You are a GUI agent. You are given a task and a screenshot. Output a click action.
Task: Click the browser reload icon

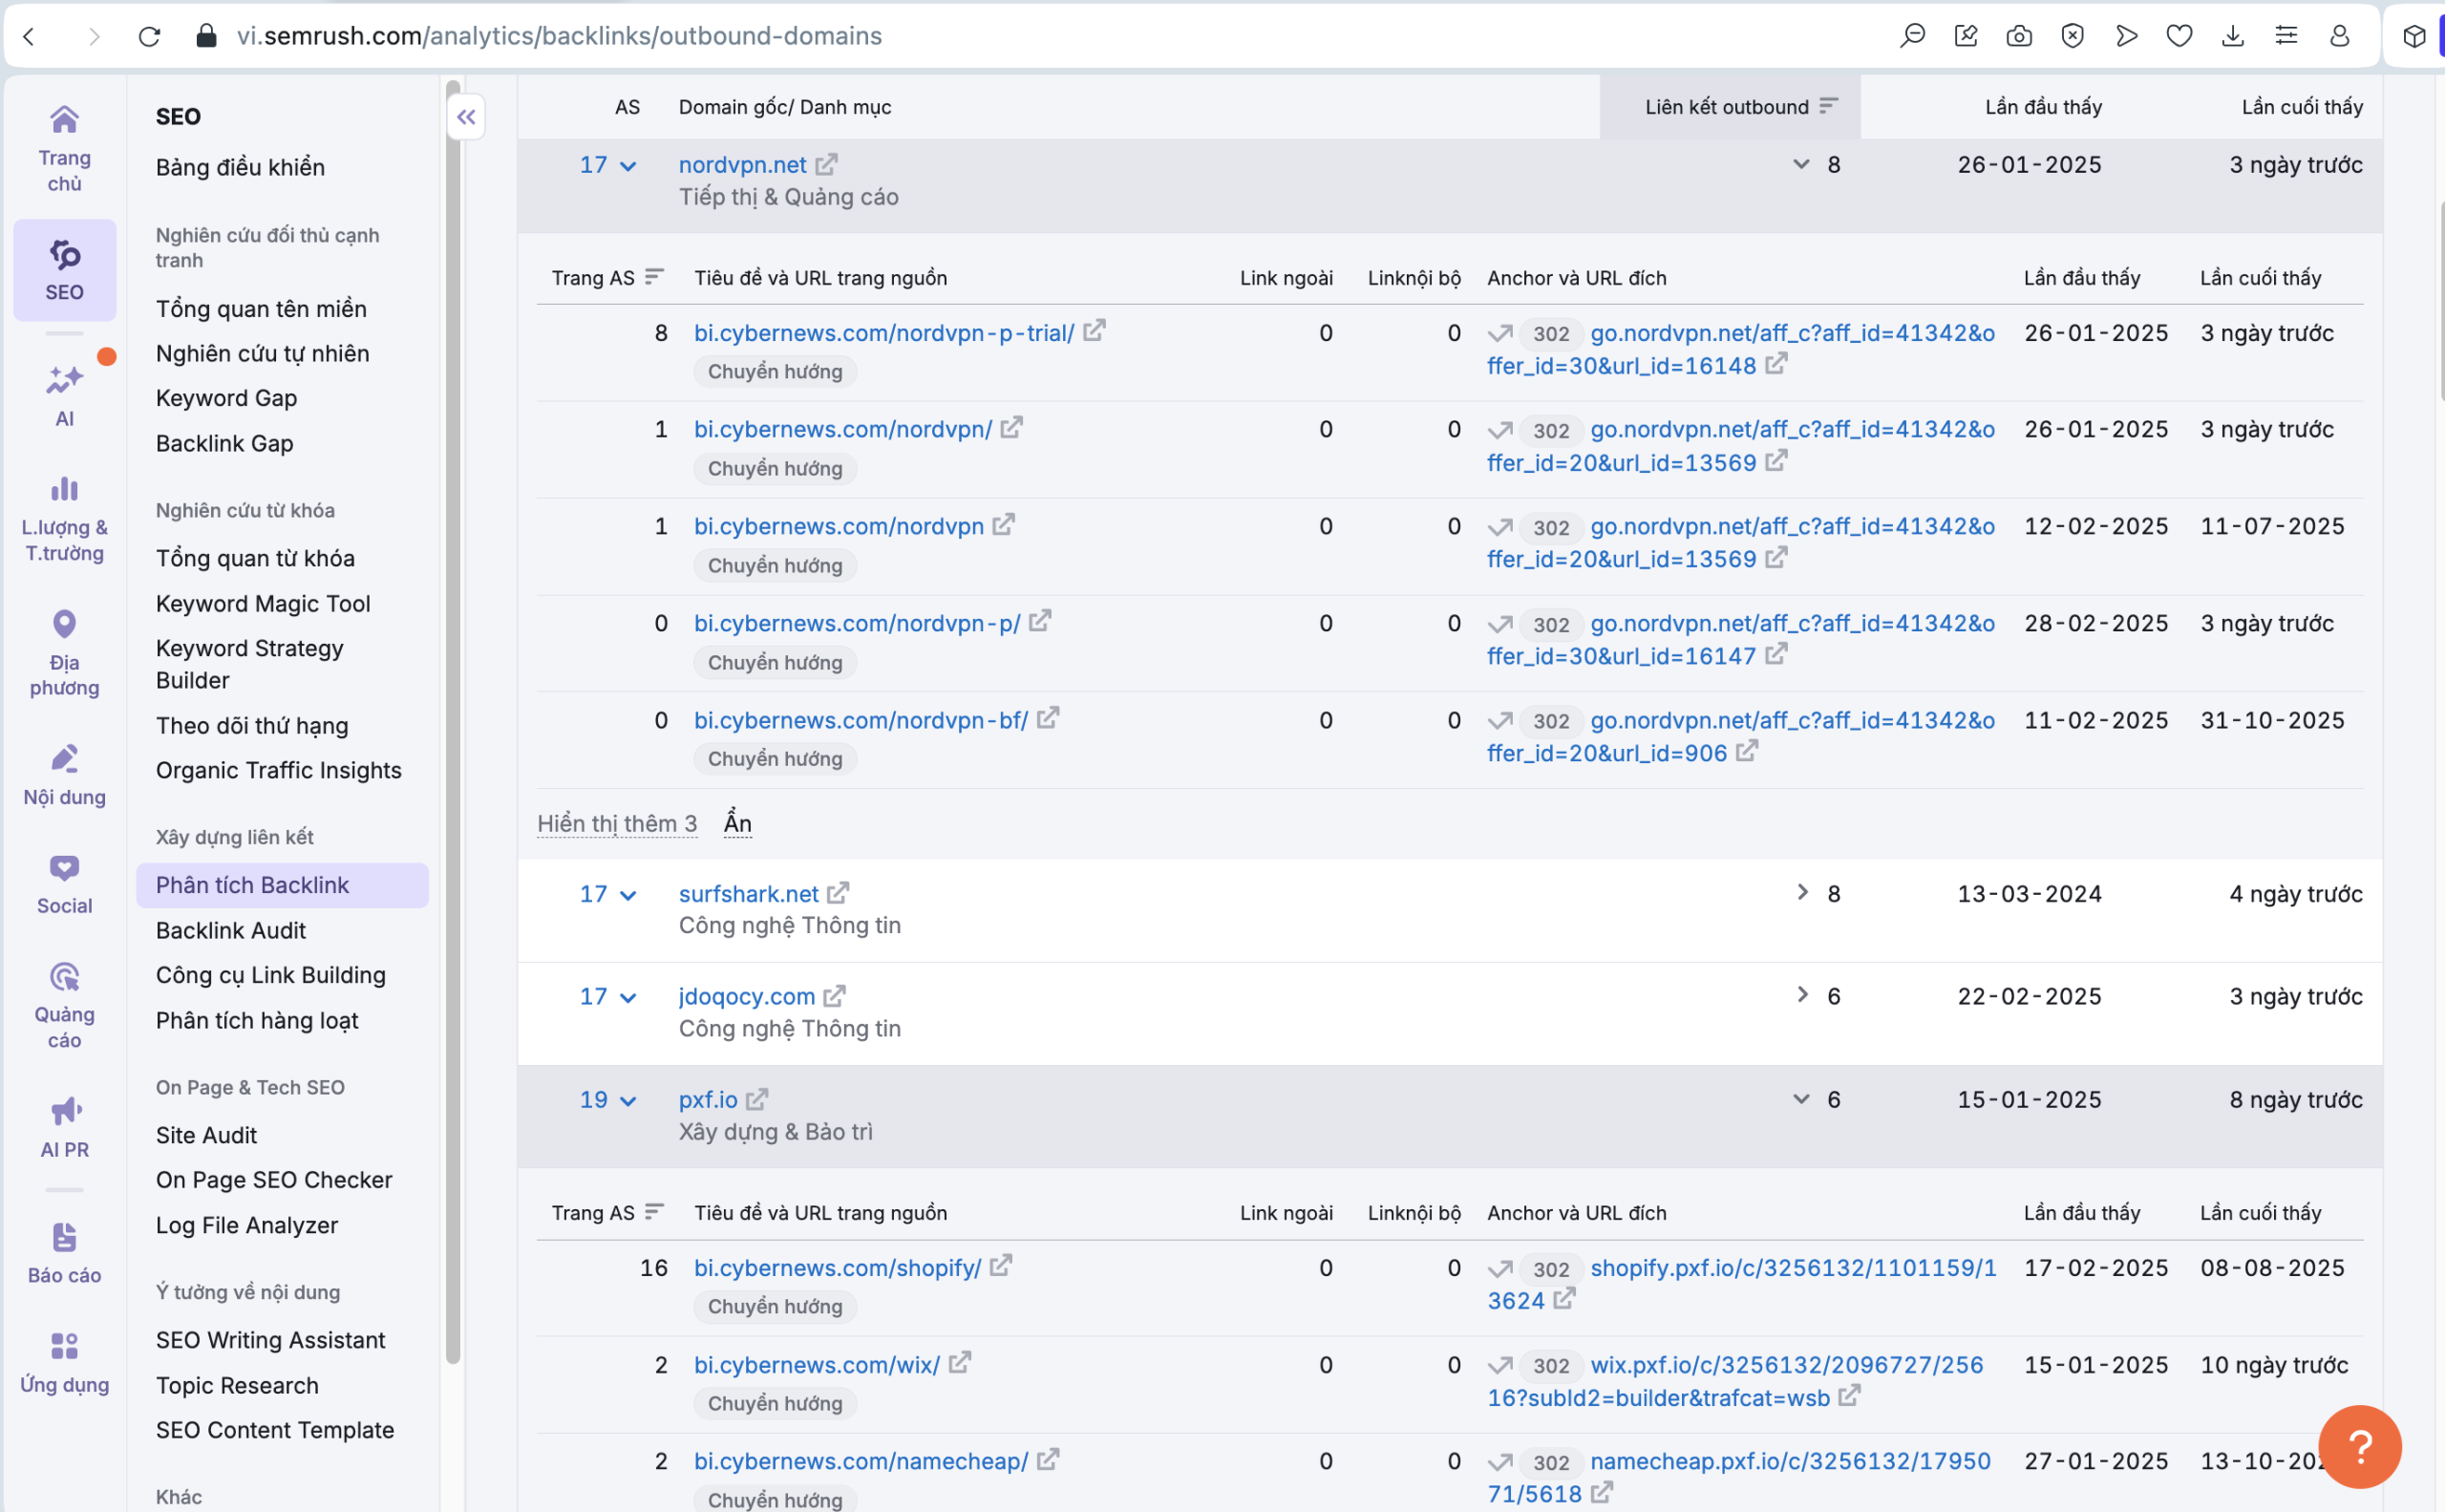pos(149,36)
